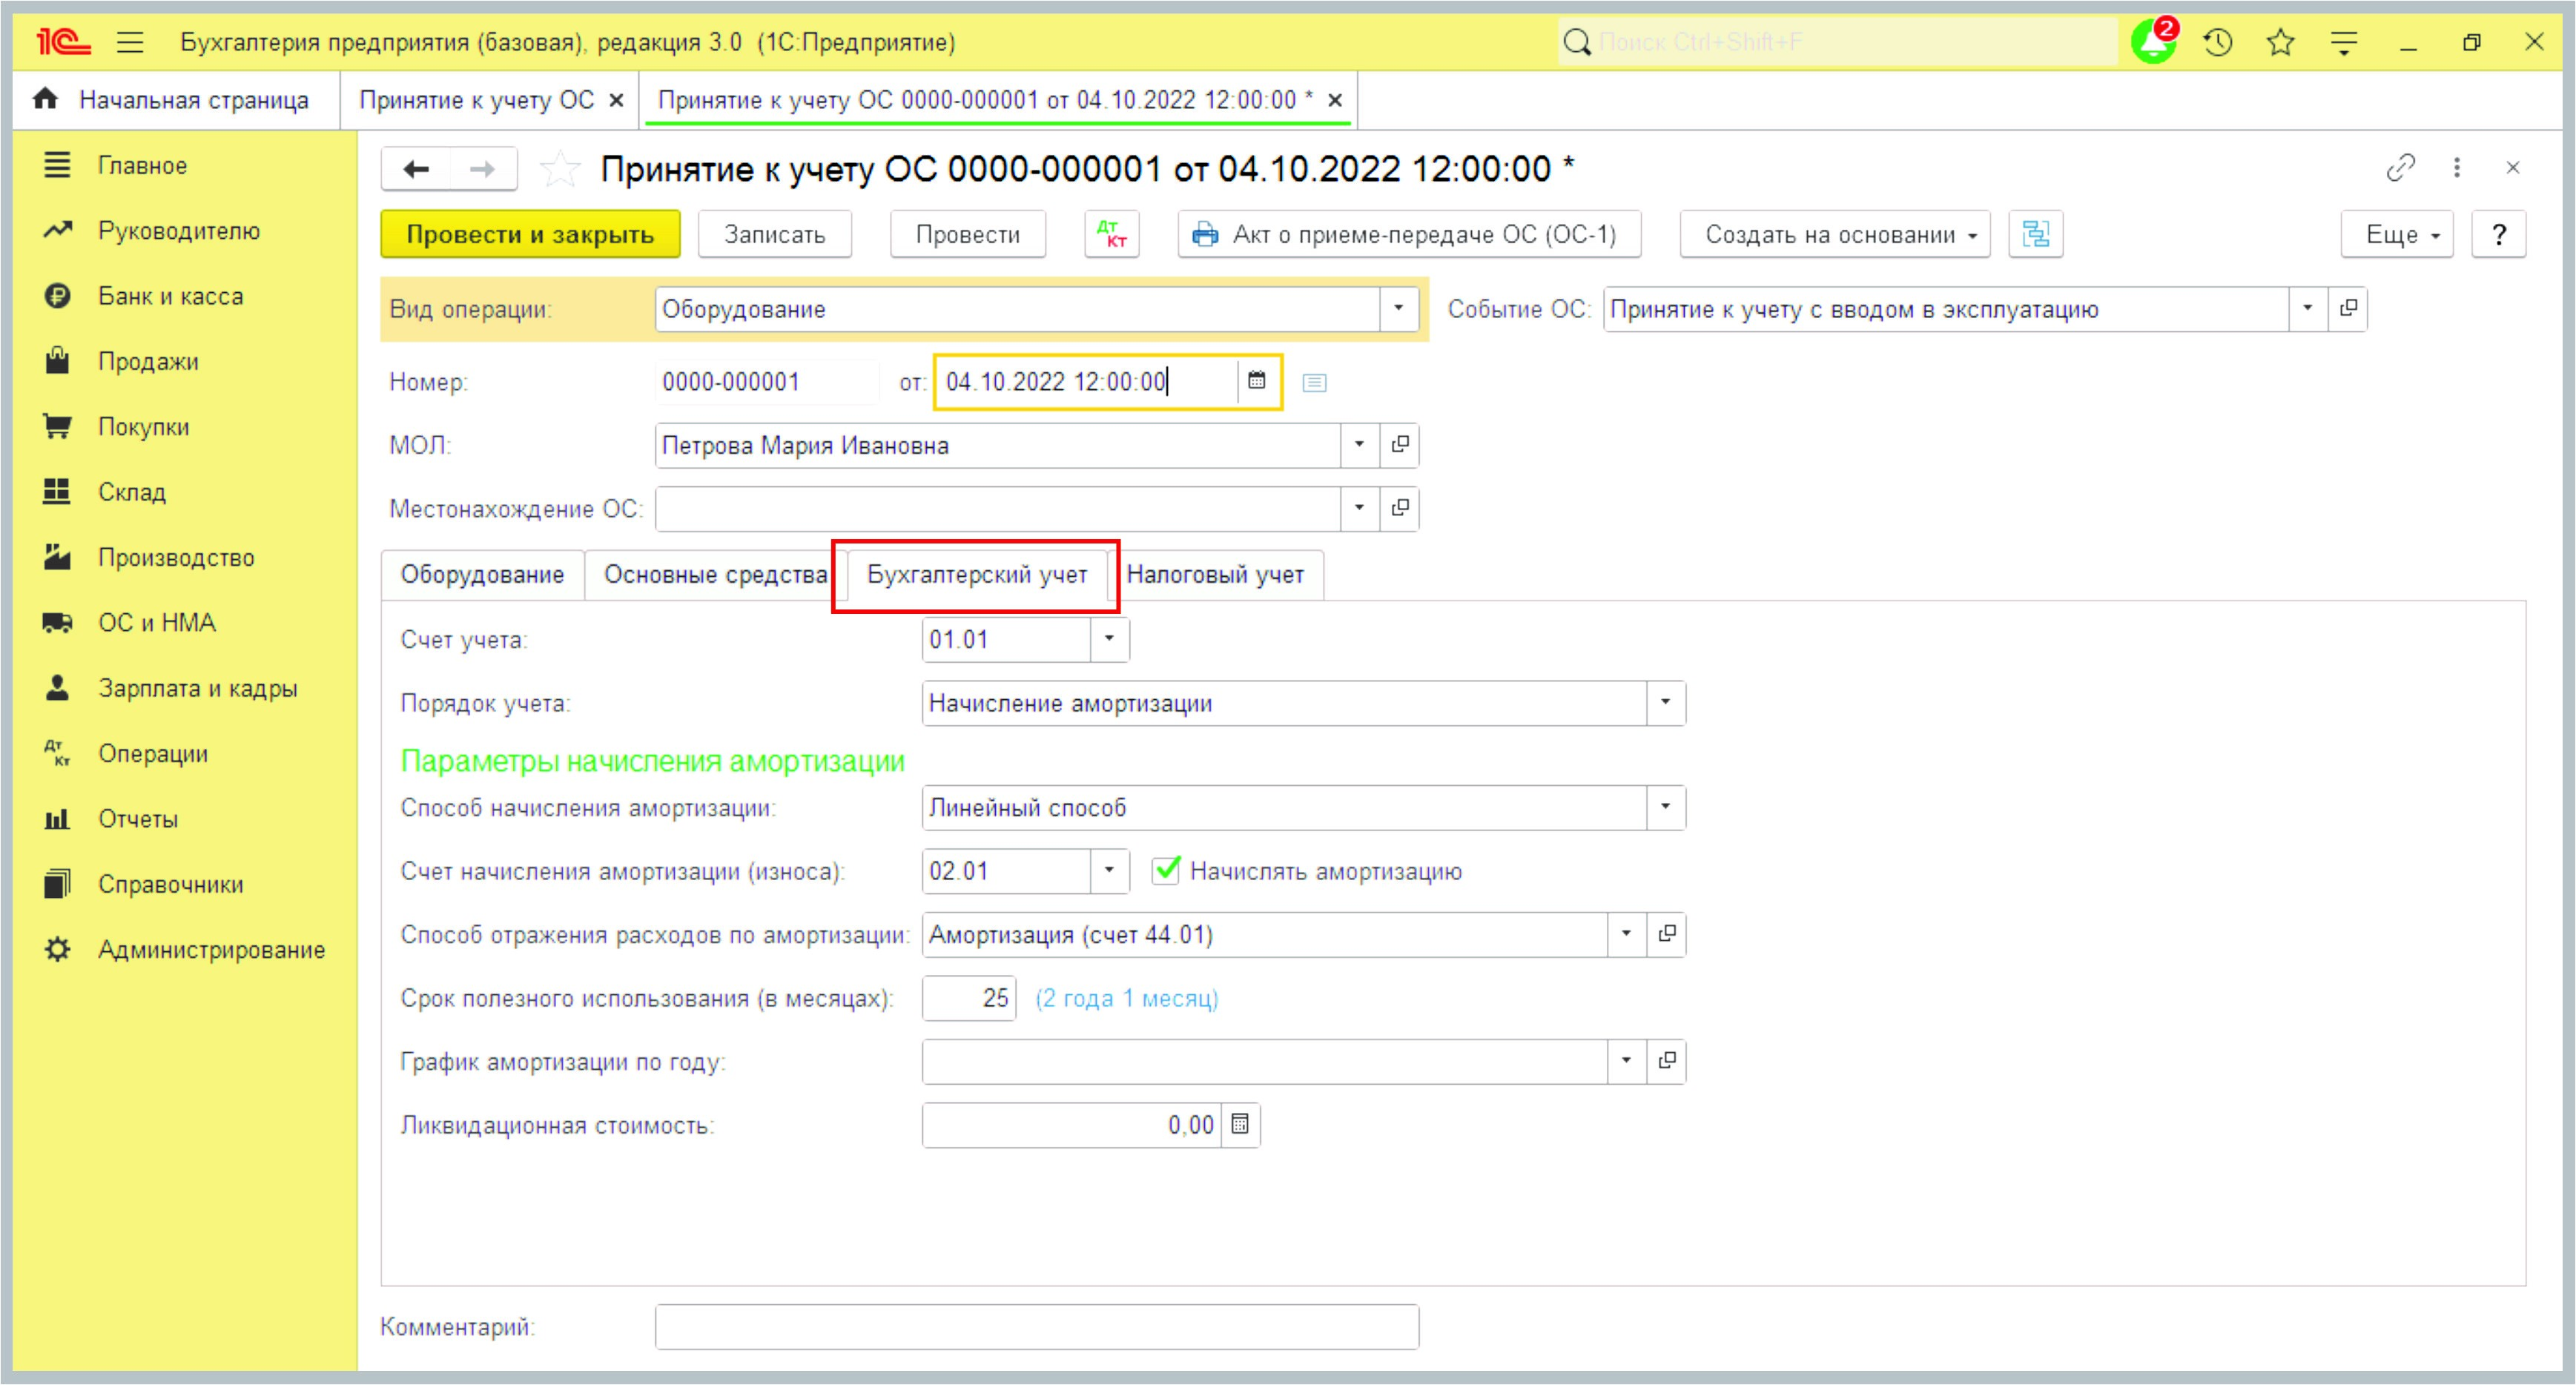Expand График амортизации по году dropdown
This screenshot has width=2576, height=1385.
[x=1626, y=1061]
